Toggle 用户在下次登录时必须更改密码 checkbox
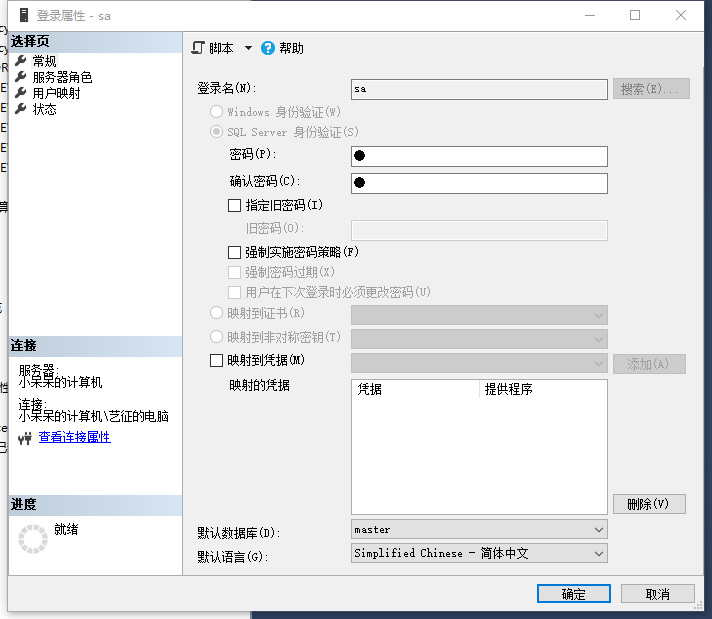Screen dimensions: 712x619 [234, 292]
